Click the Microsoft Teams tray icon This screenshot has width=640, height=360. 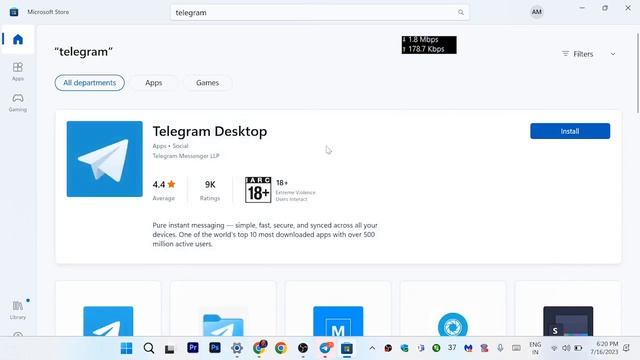pyautogui.click(x=420, y=348)
